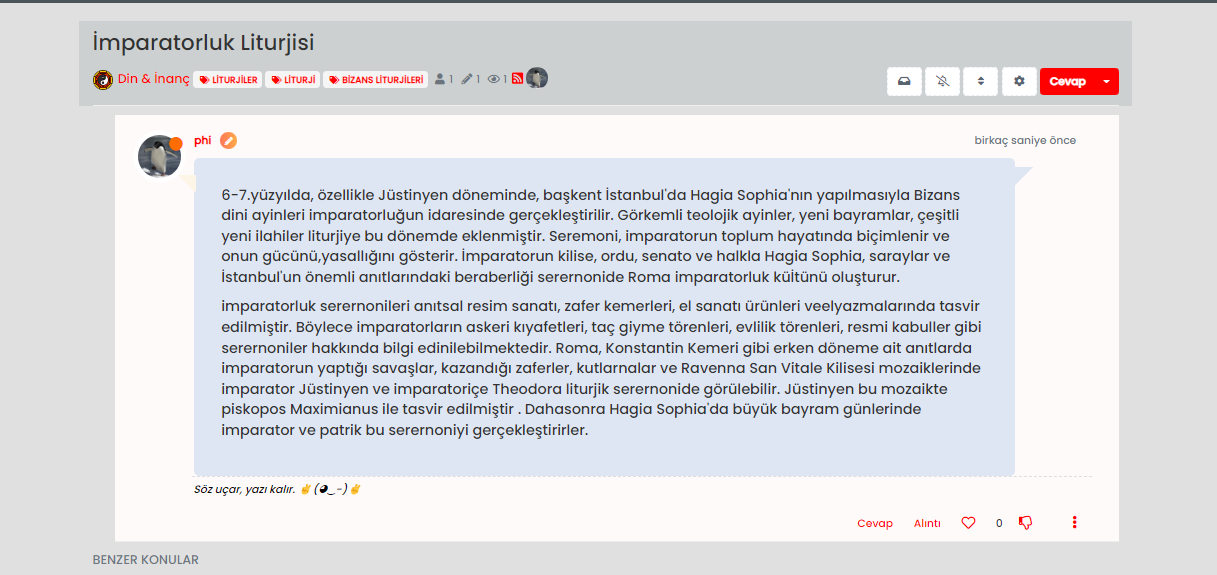Image resolution: width=1217 pixels, height=575 pixels.
Task: Downvote the post with thumbs-down icon
Action: 1025,523
